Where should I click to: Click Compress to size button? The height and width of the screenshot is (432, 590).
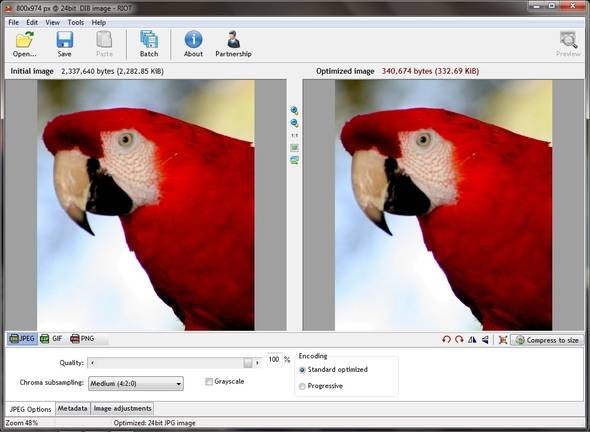pyautogui.click(x=547, y=340)
